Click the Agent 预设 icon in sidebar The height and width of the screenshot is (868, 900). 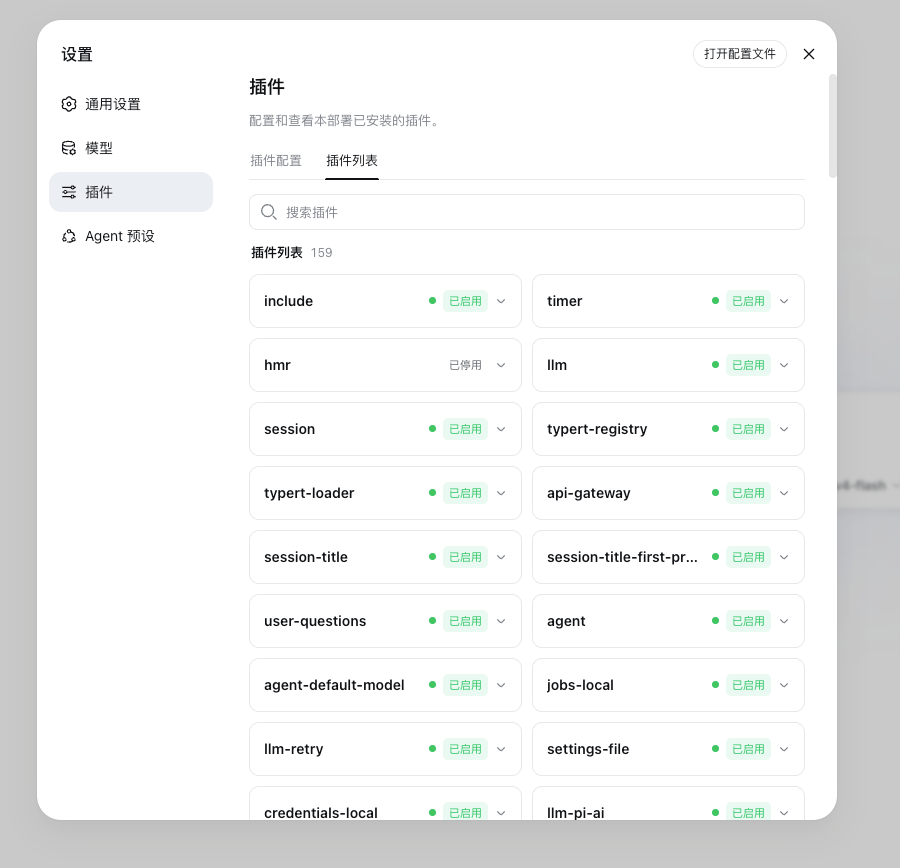click(69, 236)
